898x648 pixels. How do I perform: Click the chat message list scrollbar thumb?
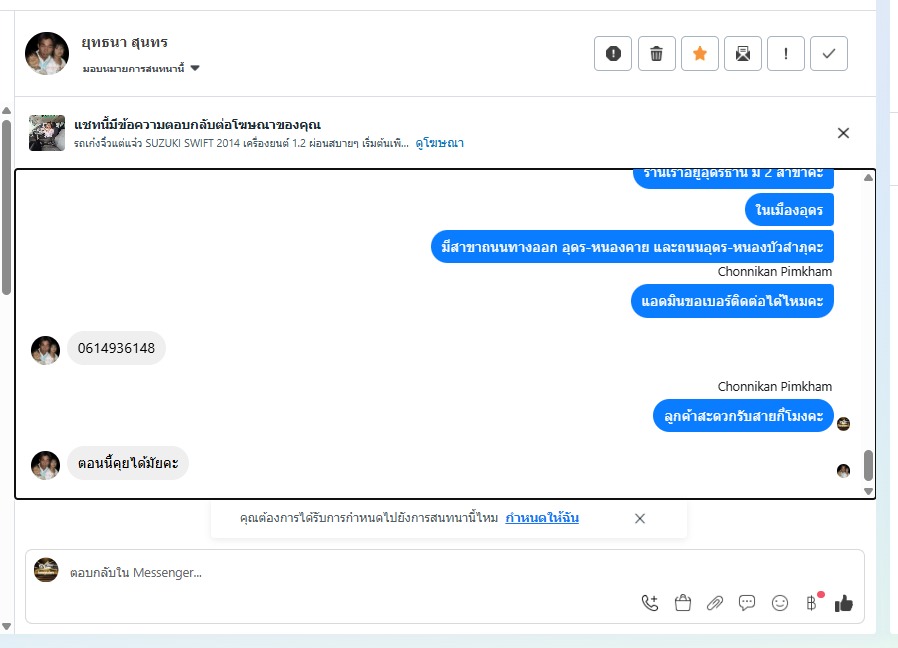coord(868,465)
